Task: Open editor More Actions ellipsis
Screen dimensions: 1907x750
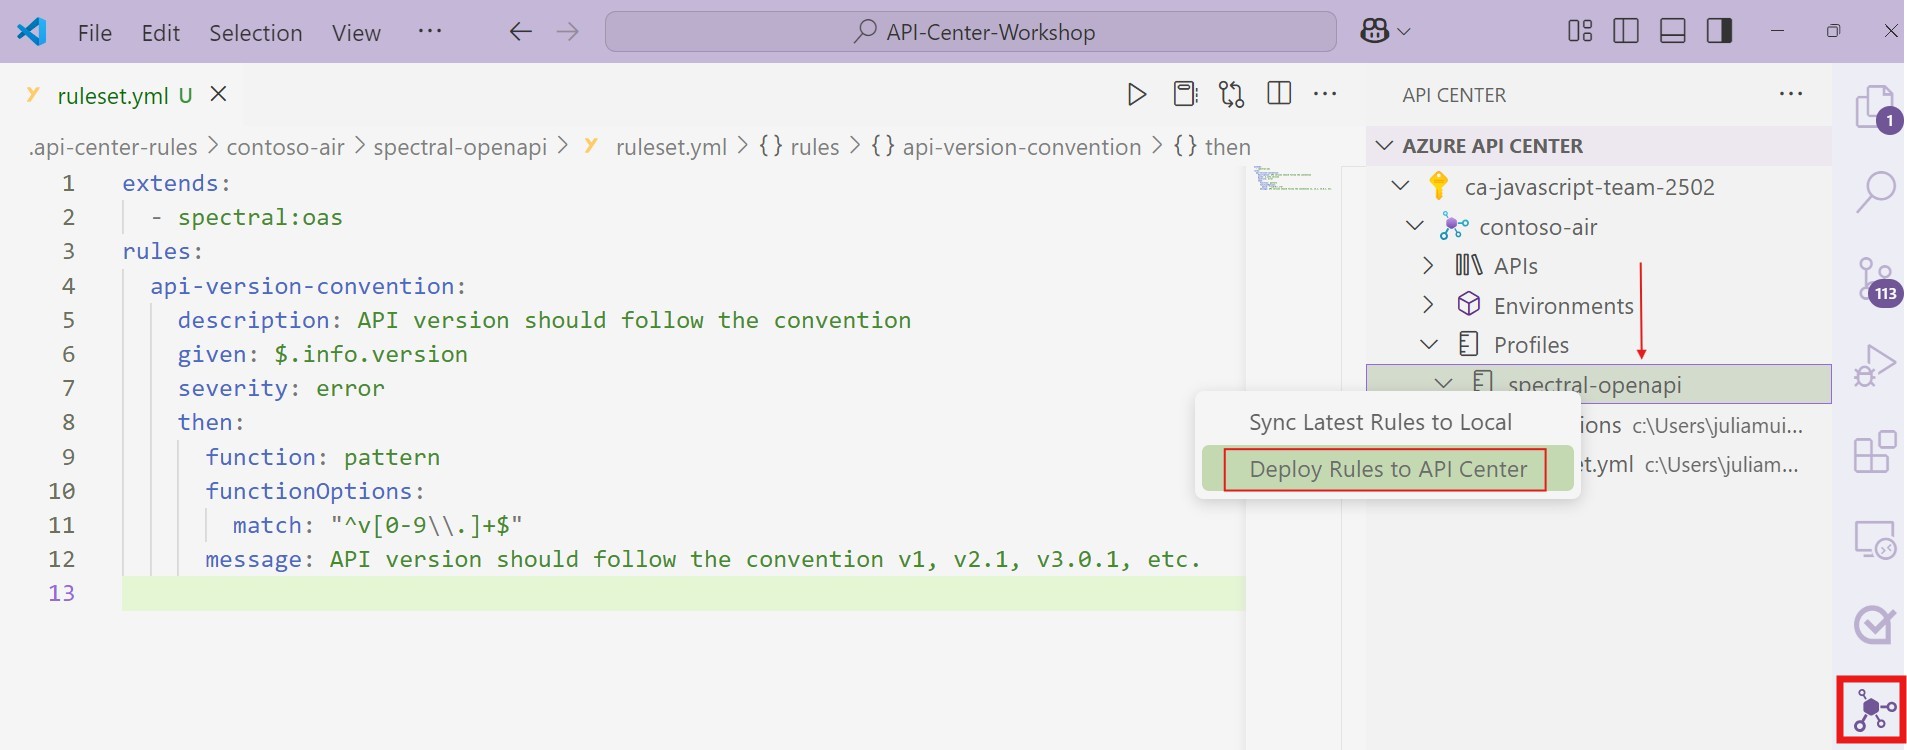Action: tap(1325, 93)
